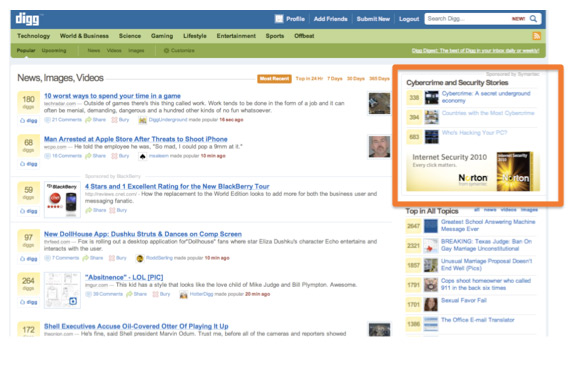Open 'Cops shoot homeowner' story

(486, 284)
